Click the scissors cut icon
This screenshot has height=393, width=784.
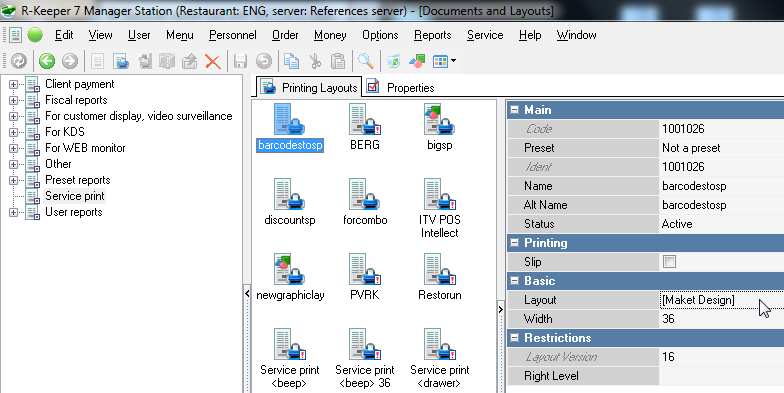point(315,62)
